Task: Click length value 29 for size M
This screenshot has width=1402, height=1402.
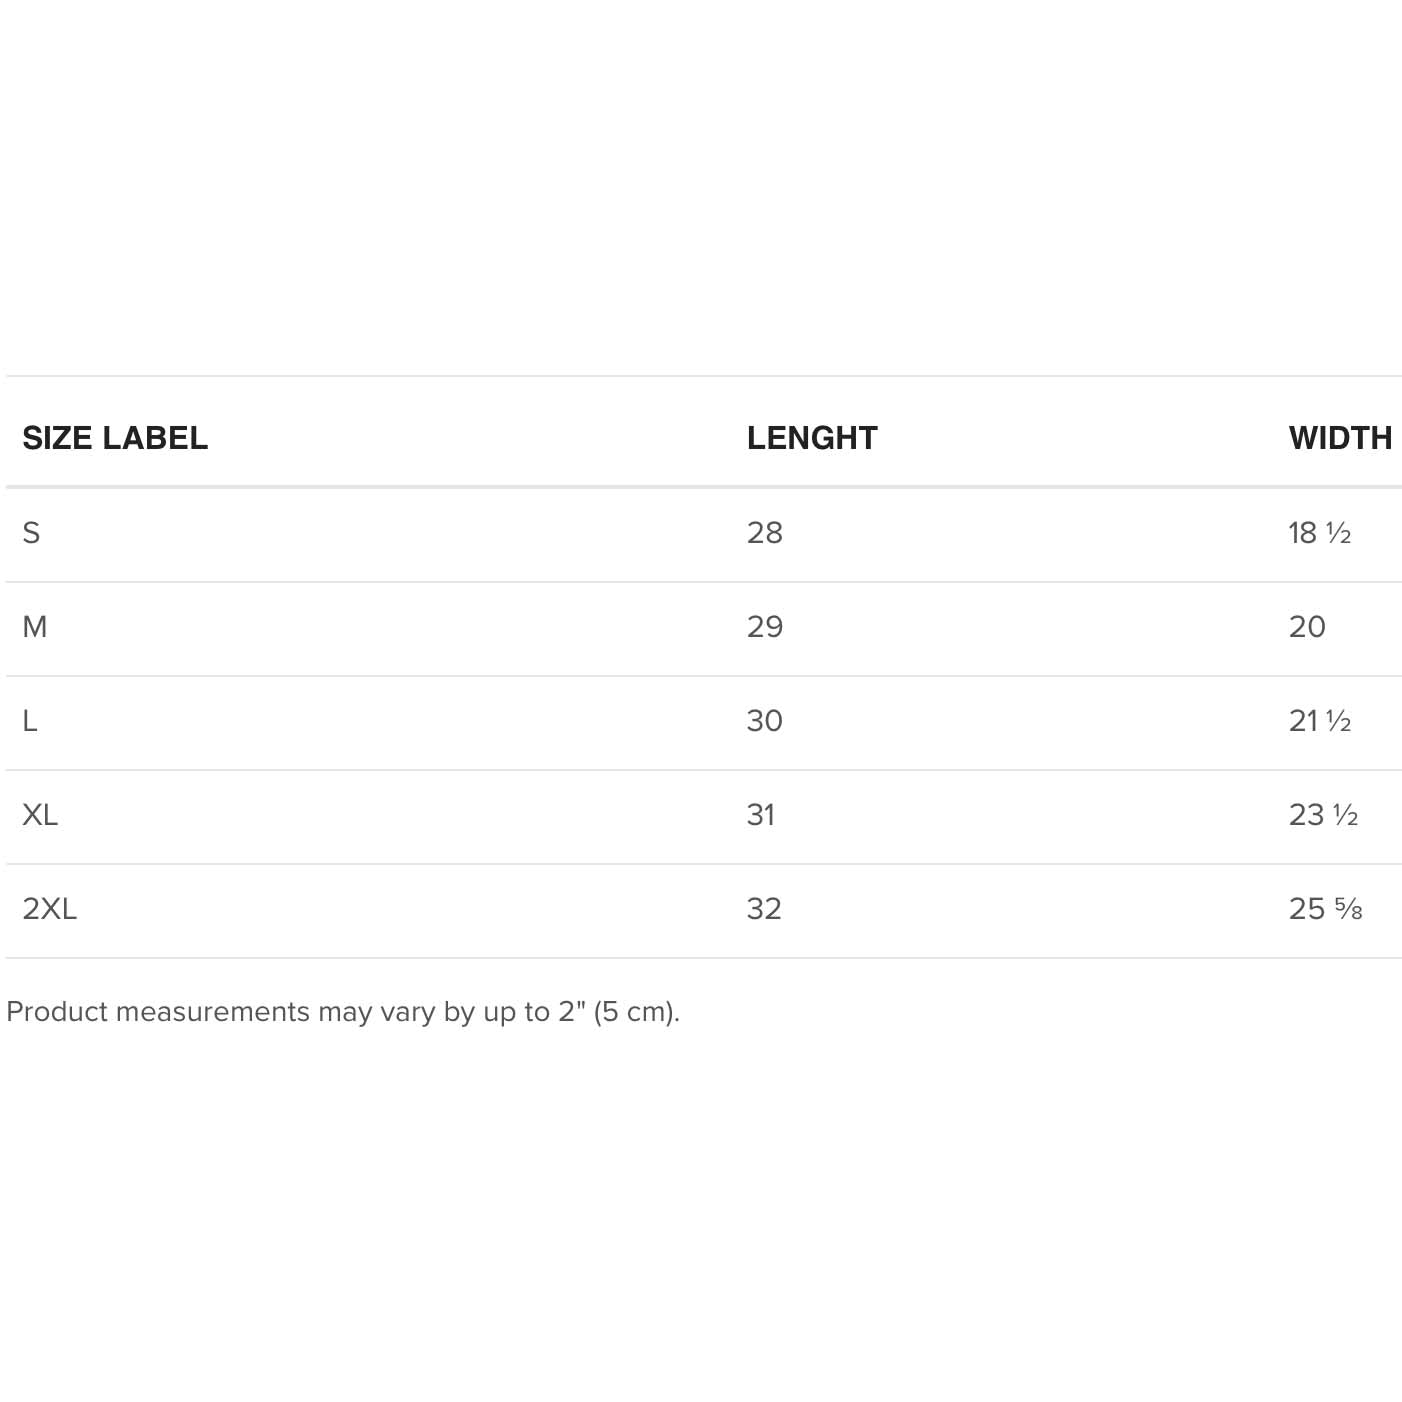Action: (x=764, y=627)
